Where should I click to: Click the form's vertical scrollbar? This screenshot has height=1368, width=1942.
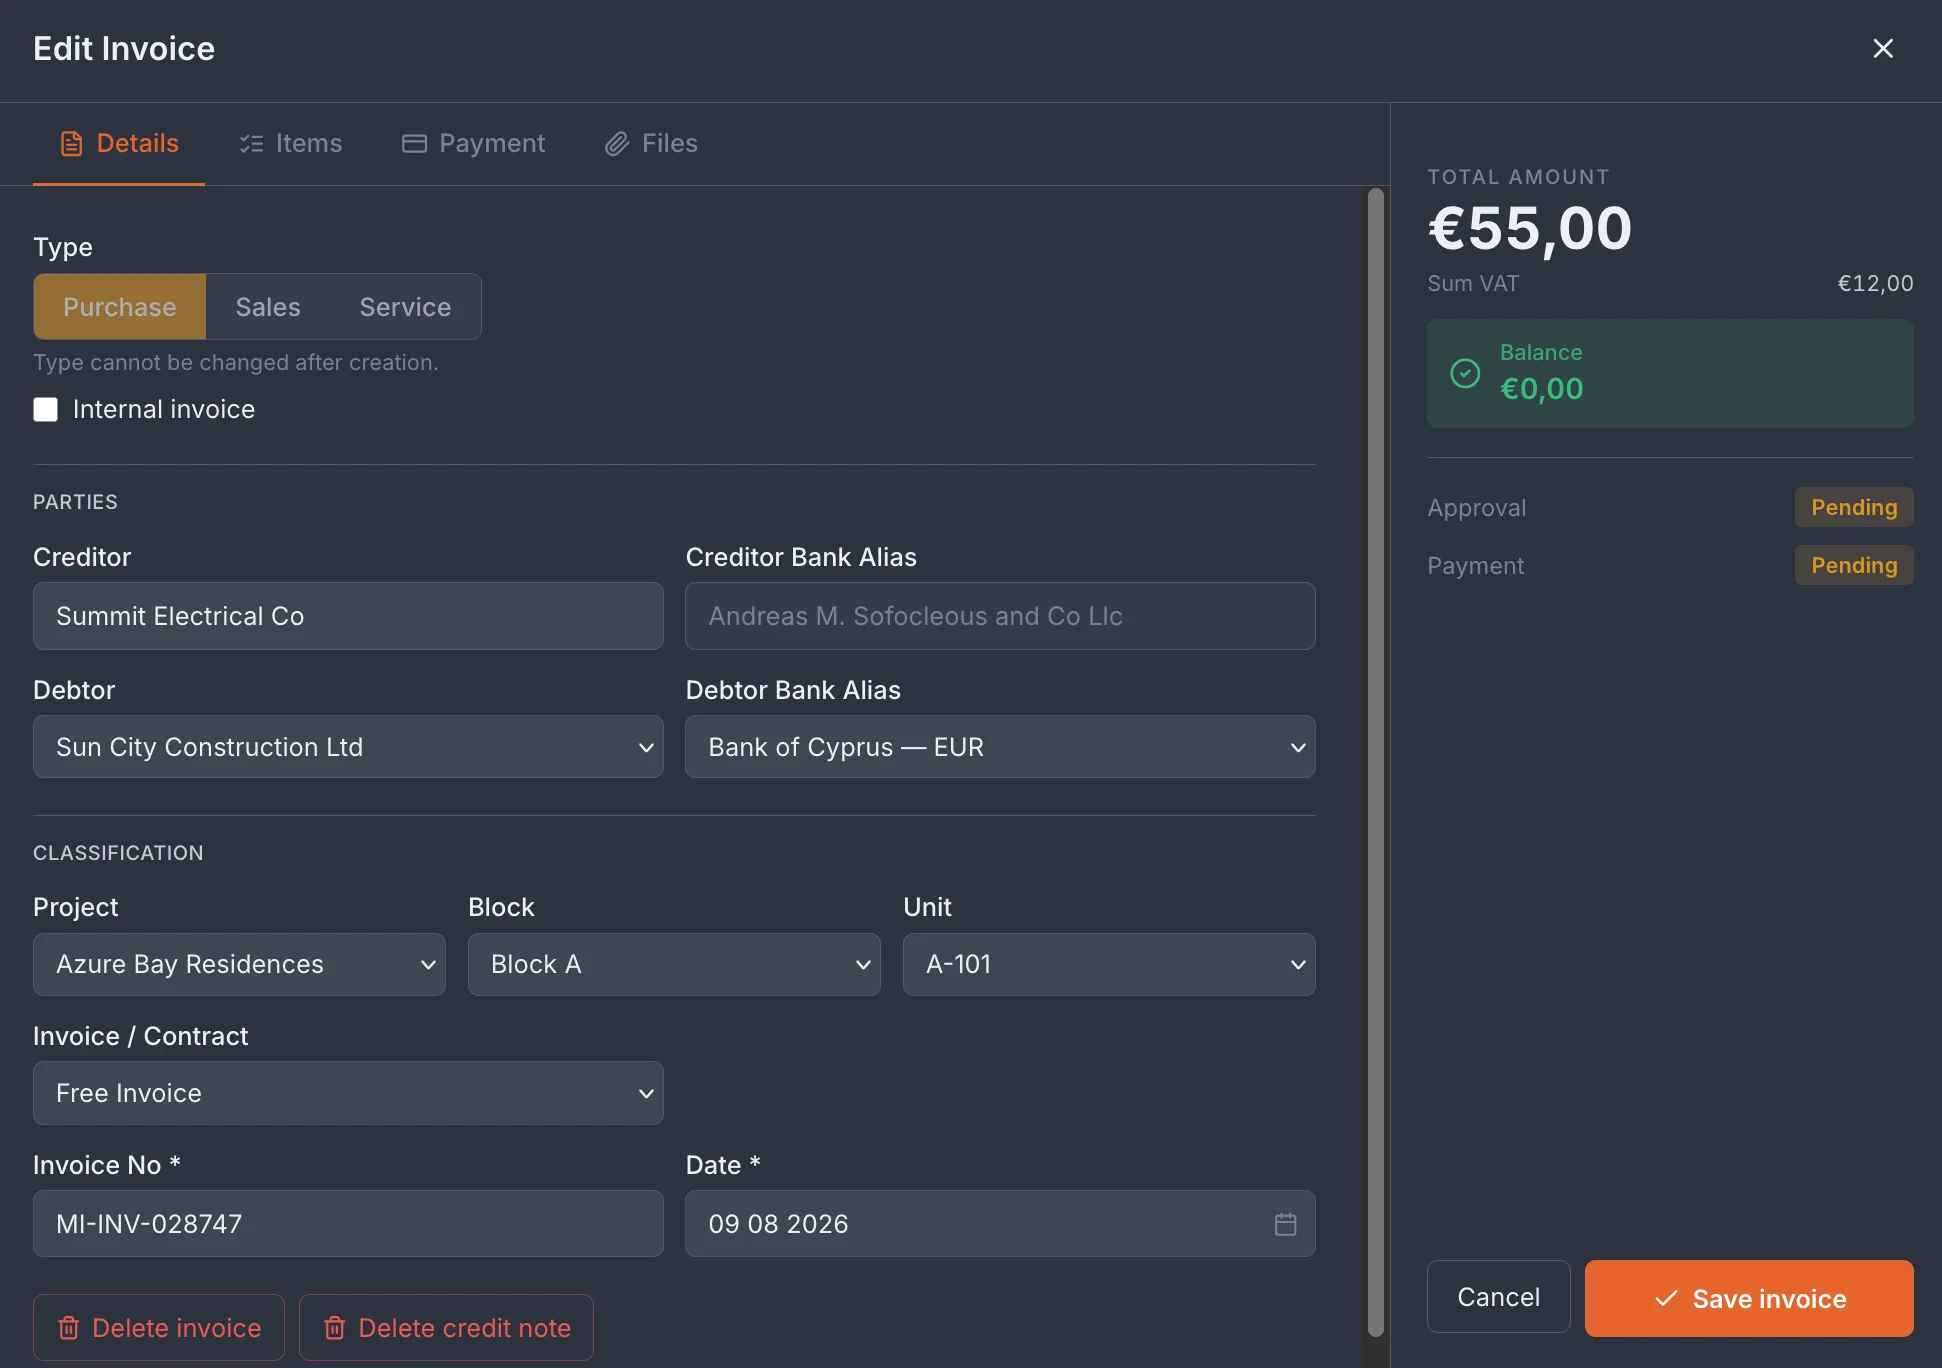pos(1376,760)
